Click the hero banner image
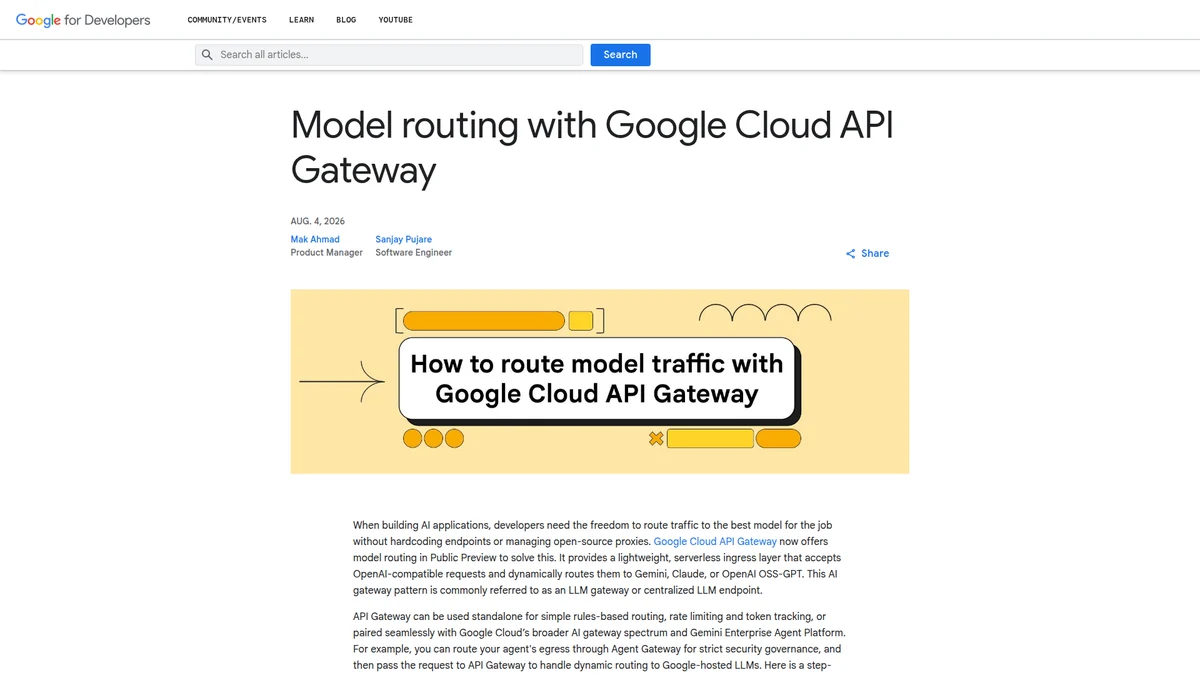The width and height of the screenshot is (1200, 675). tap(600, 381)
